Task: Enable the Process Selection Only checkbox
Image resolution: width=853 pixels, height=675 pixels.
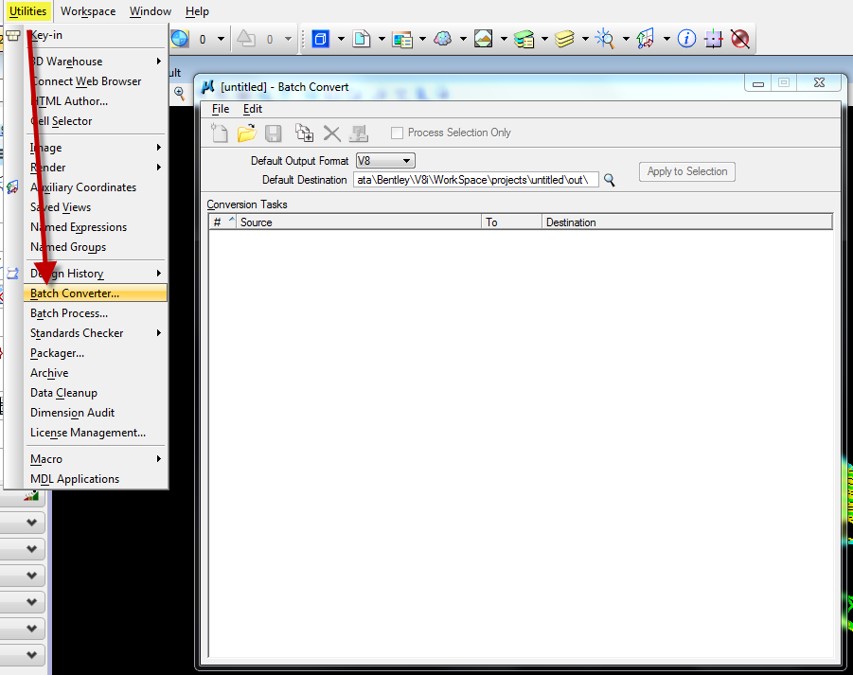Action: [x=397, y=131]
